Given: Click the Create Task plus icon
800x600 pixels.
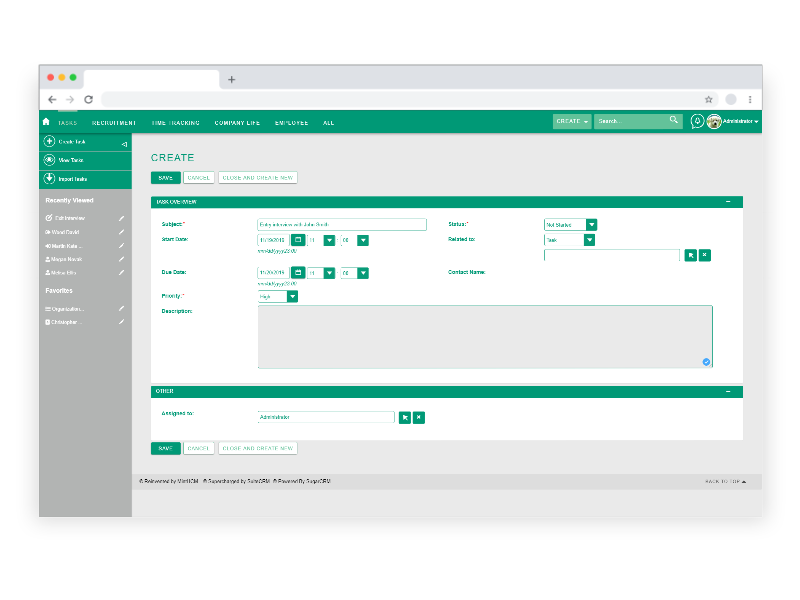Looking at the screenshot, I should coord(49,141).
